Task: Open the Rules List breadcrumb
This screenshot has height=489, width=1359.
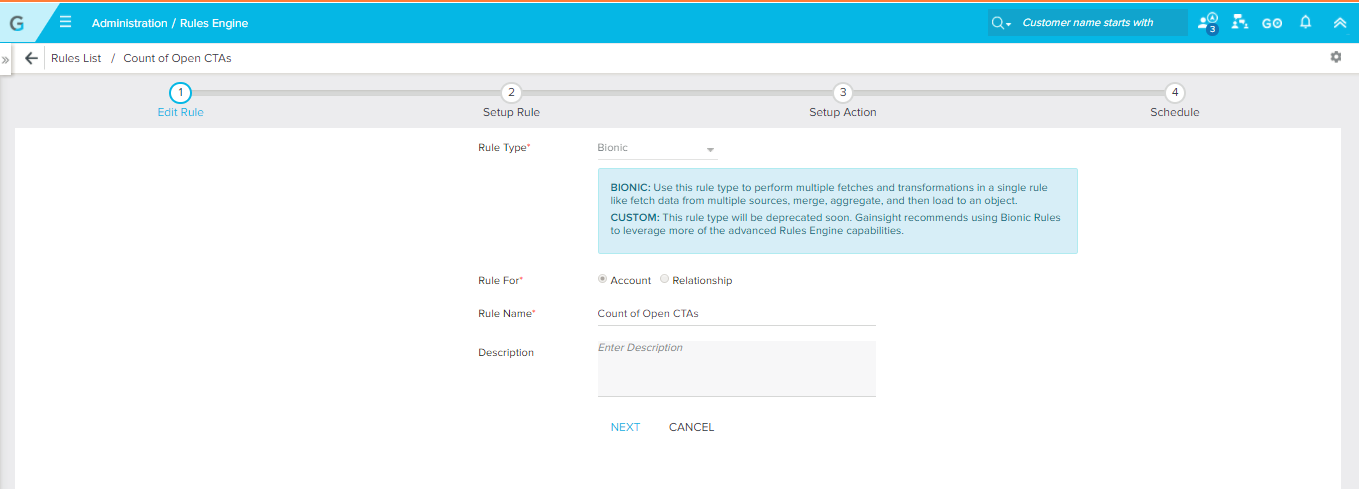Action: [76, 58]
